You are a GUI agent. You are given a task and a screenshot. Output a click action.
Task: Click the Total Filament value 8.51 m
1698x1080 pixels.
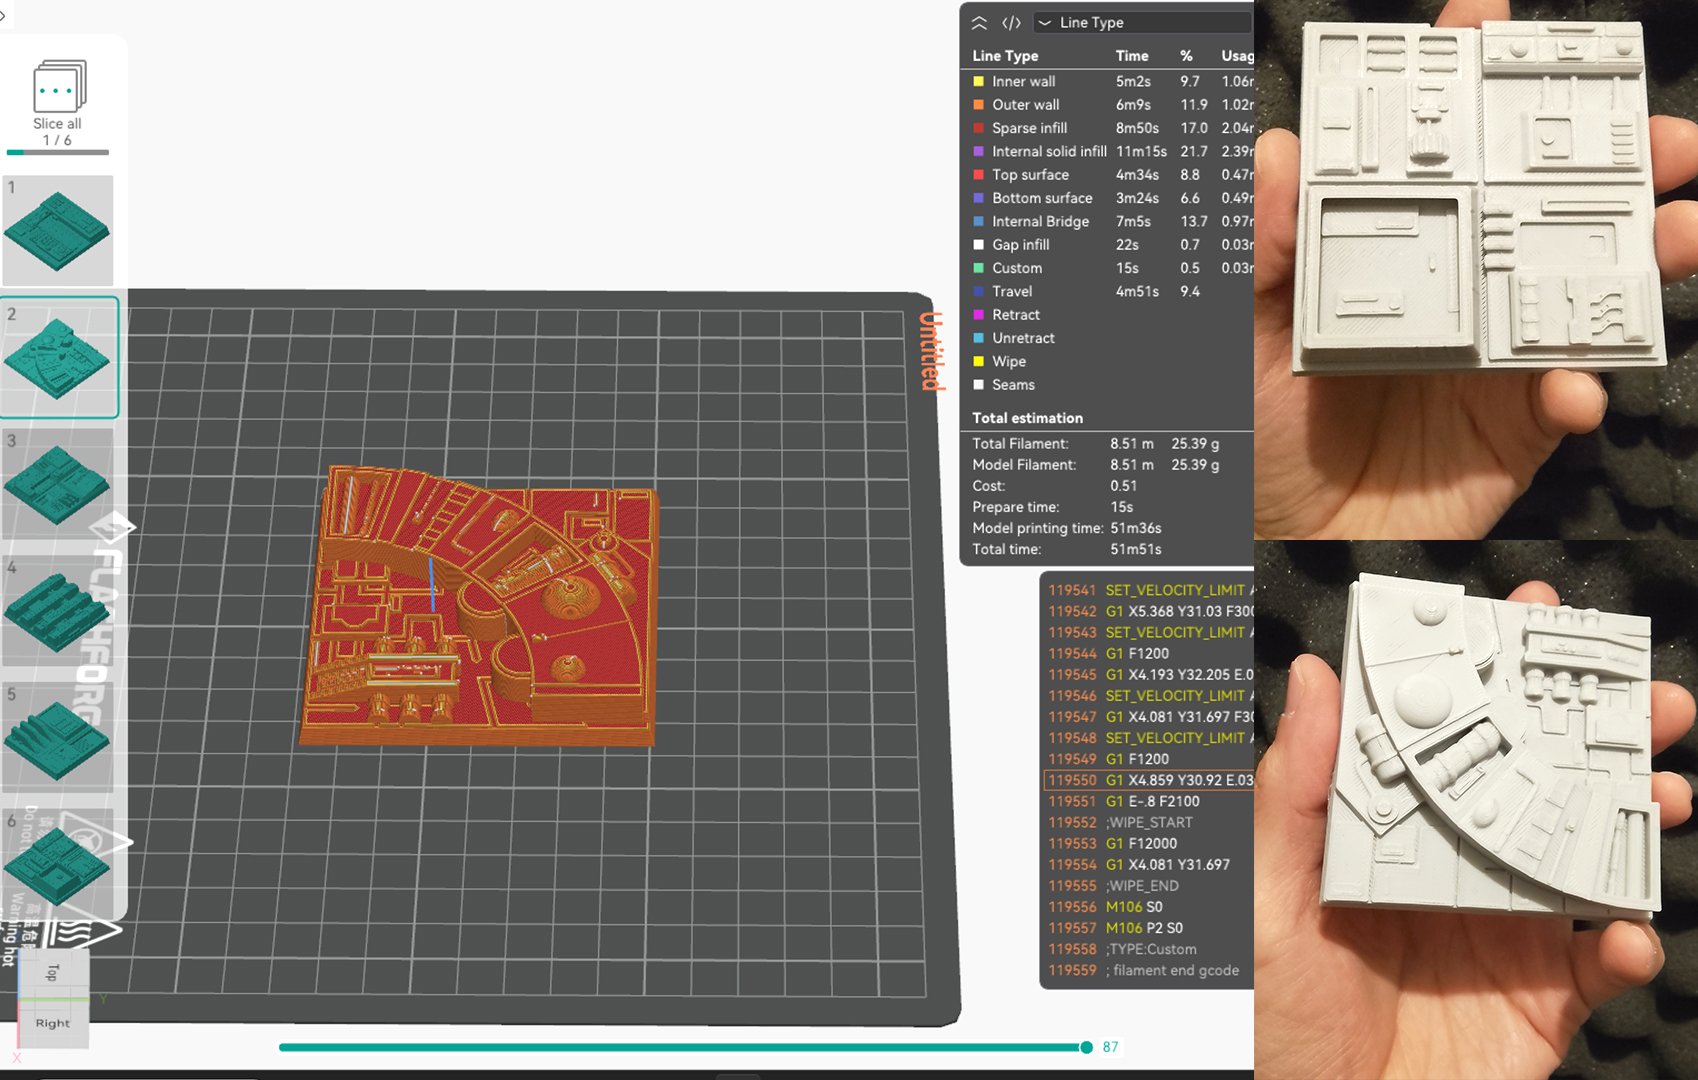pyautogui.click(x=1131, y=444)
